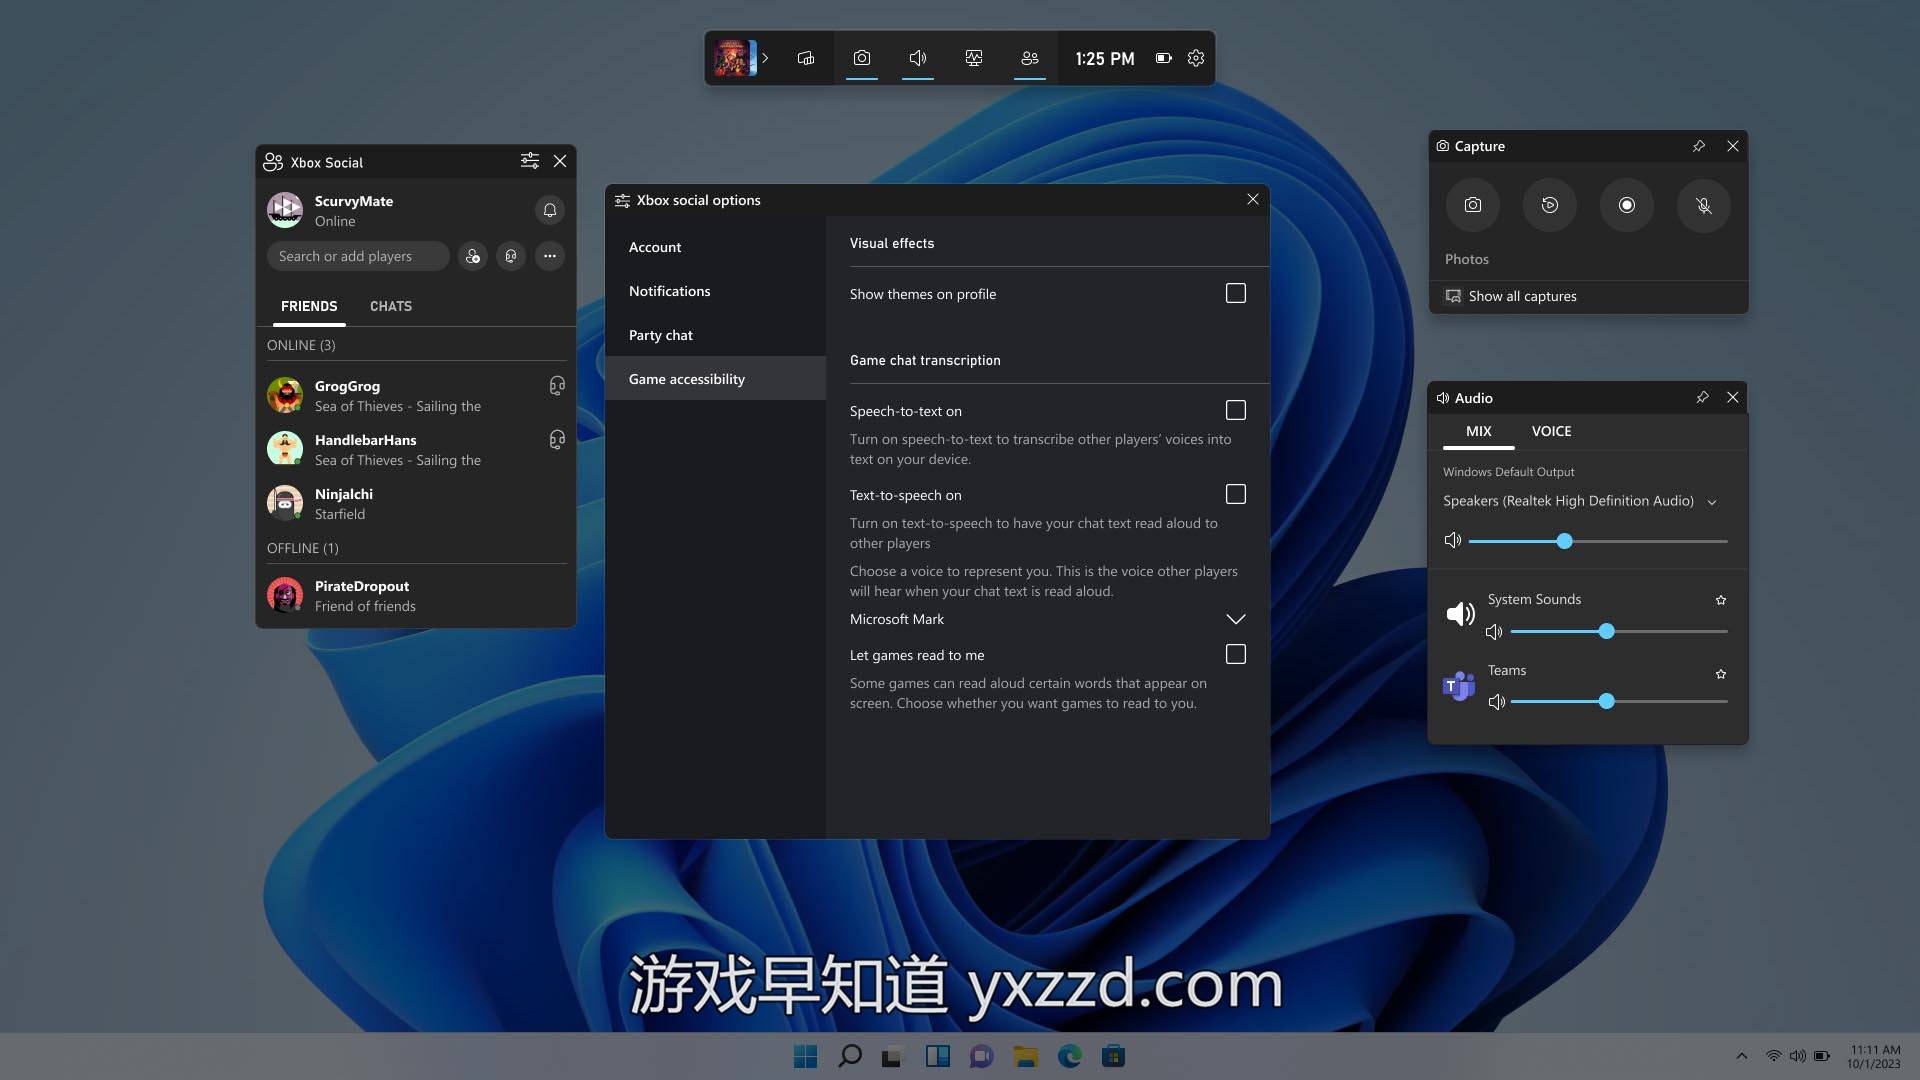This screenshot has height=1080, width=1920.
Task: Close the Xbox social options dialog
Action: (x=1253, y=199)
